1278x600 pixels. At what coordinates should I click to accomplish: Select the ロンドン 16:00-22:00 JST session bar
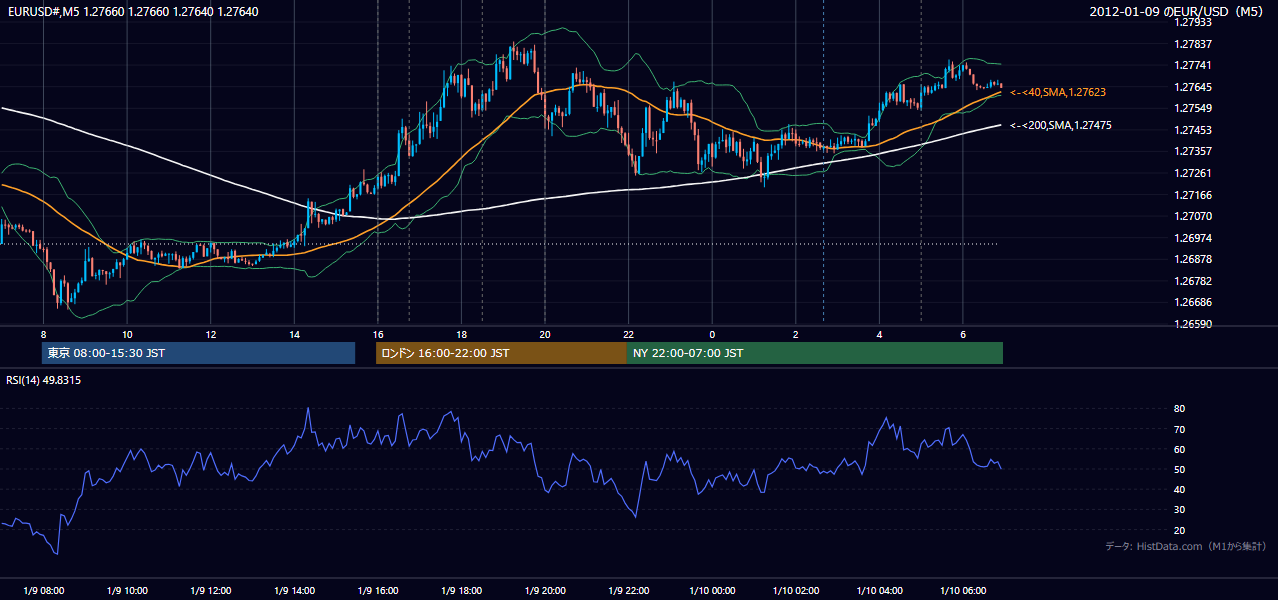(x=501, y=353)
